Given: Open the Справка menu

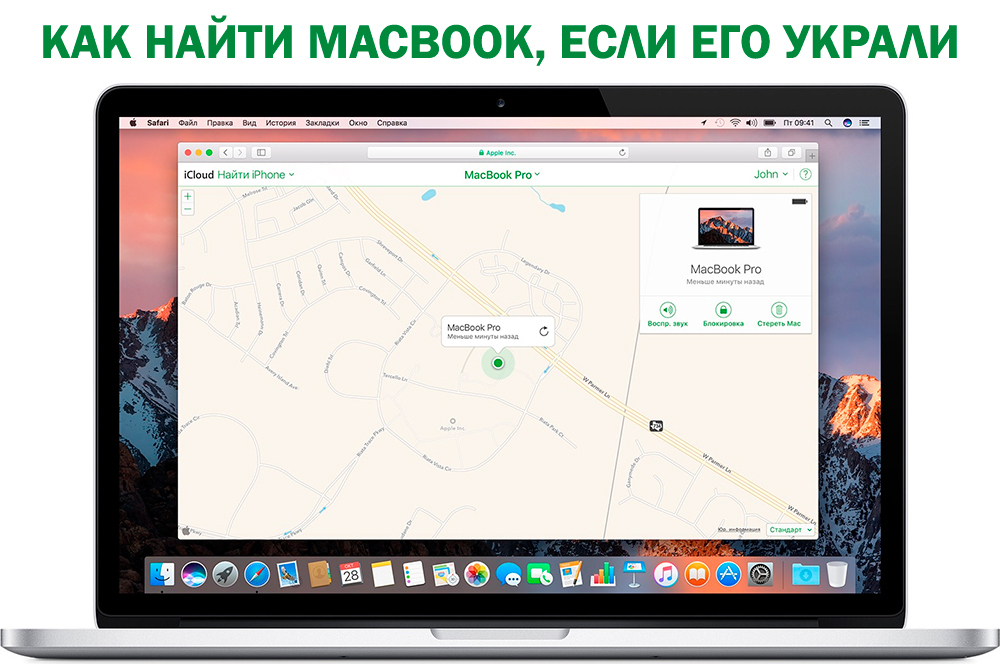Looking at the screenshot, I should 392,122.
